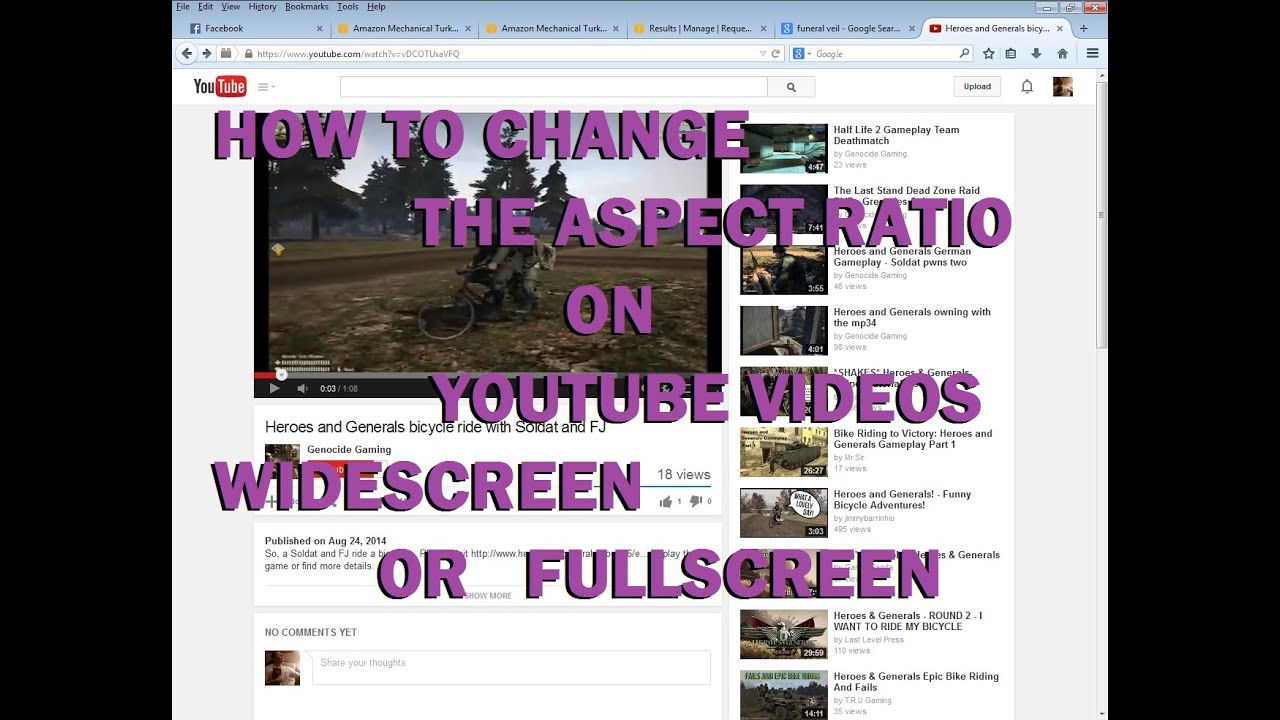Open the Help menu
This screenshot has height=720, width=1280.
click(x=376, y=6)
